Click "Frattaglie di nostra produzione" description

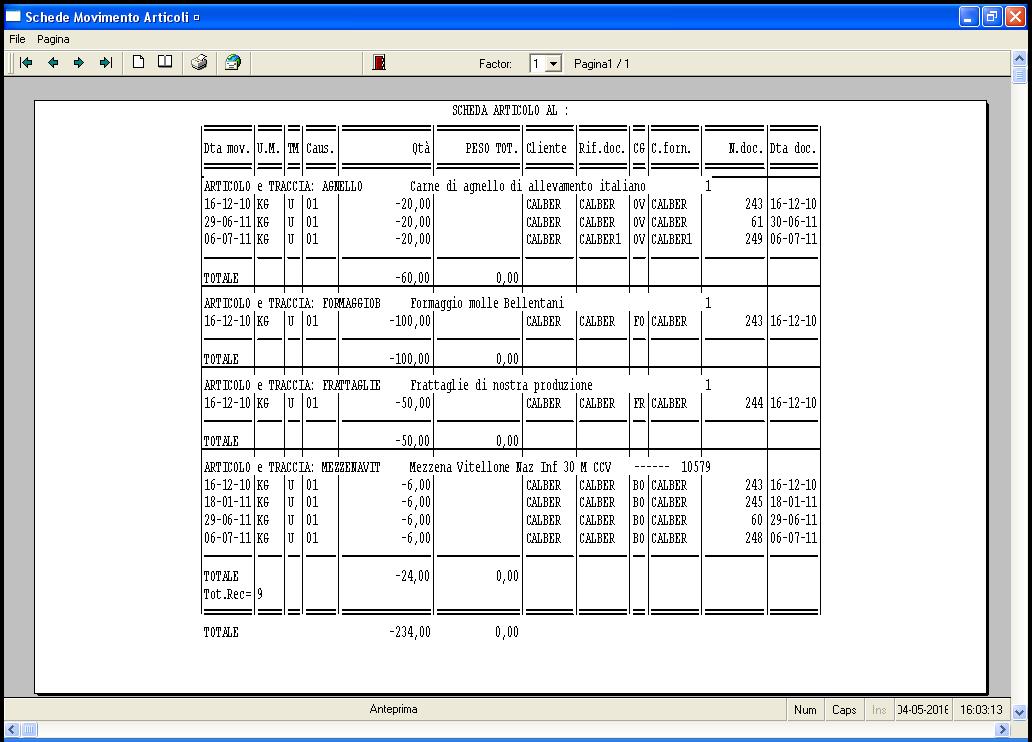[x=501, y=385]
